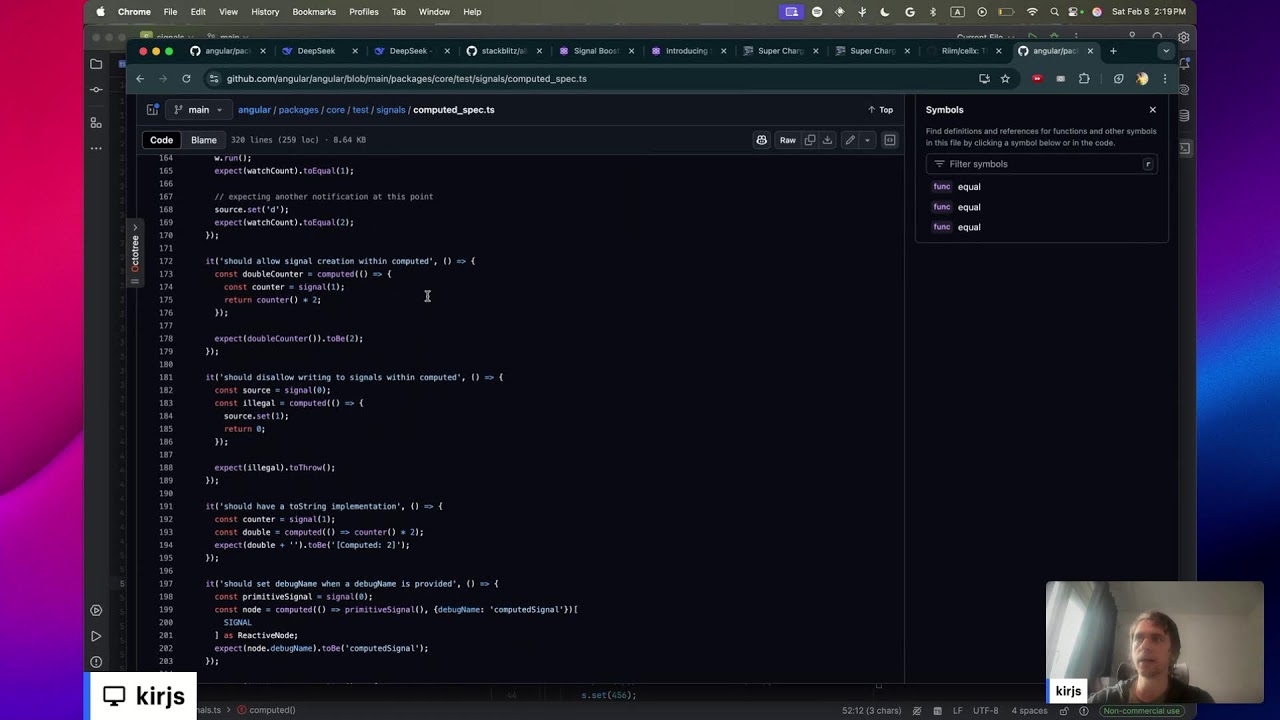Click the address bar URL
The image size is (1280, 720).
pos(406,78)
